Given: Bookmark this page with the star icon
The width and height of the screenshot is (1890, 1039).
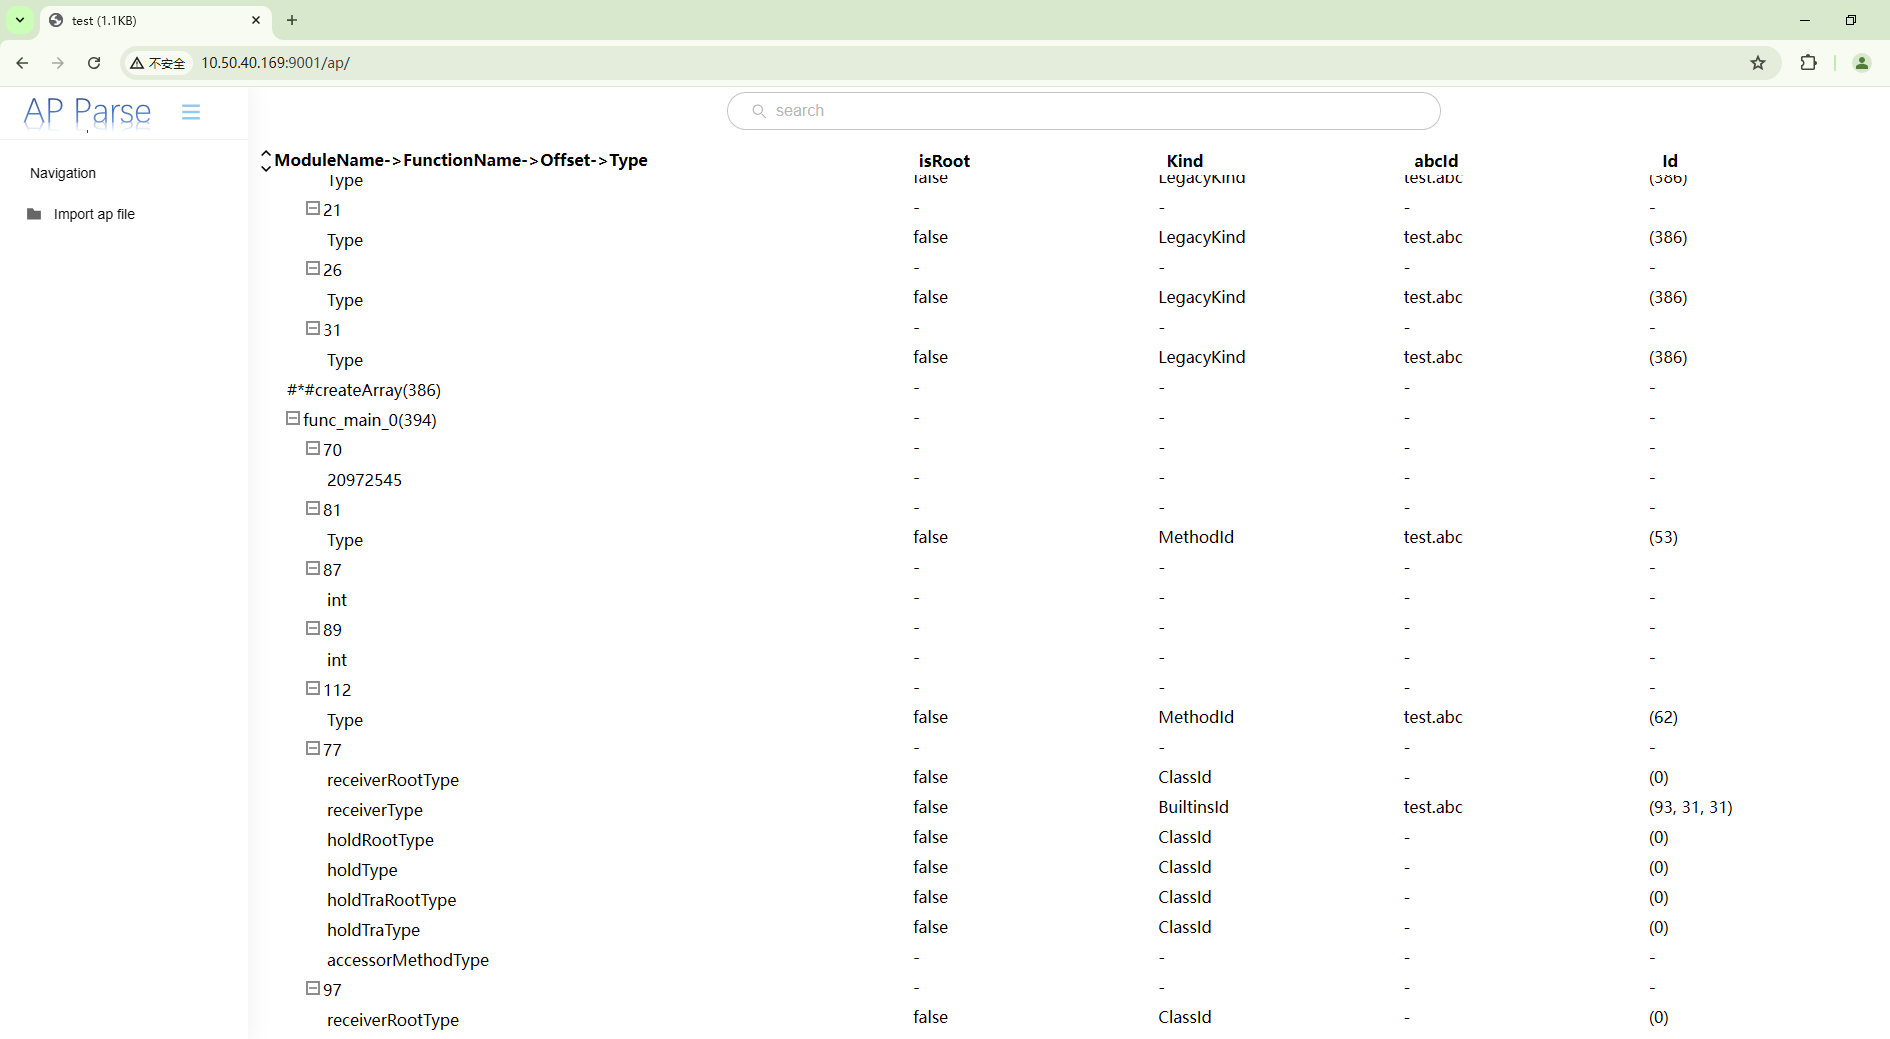Looking at the screenshot, I should (1758, 63).
